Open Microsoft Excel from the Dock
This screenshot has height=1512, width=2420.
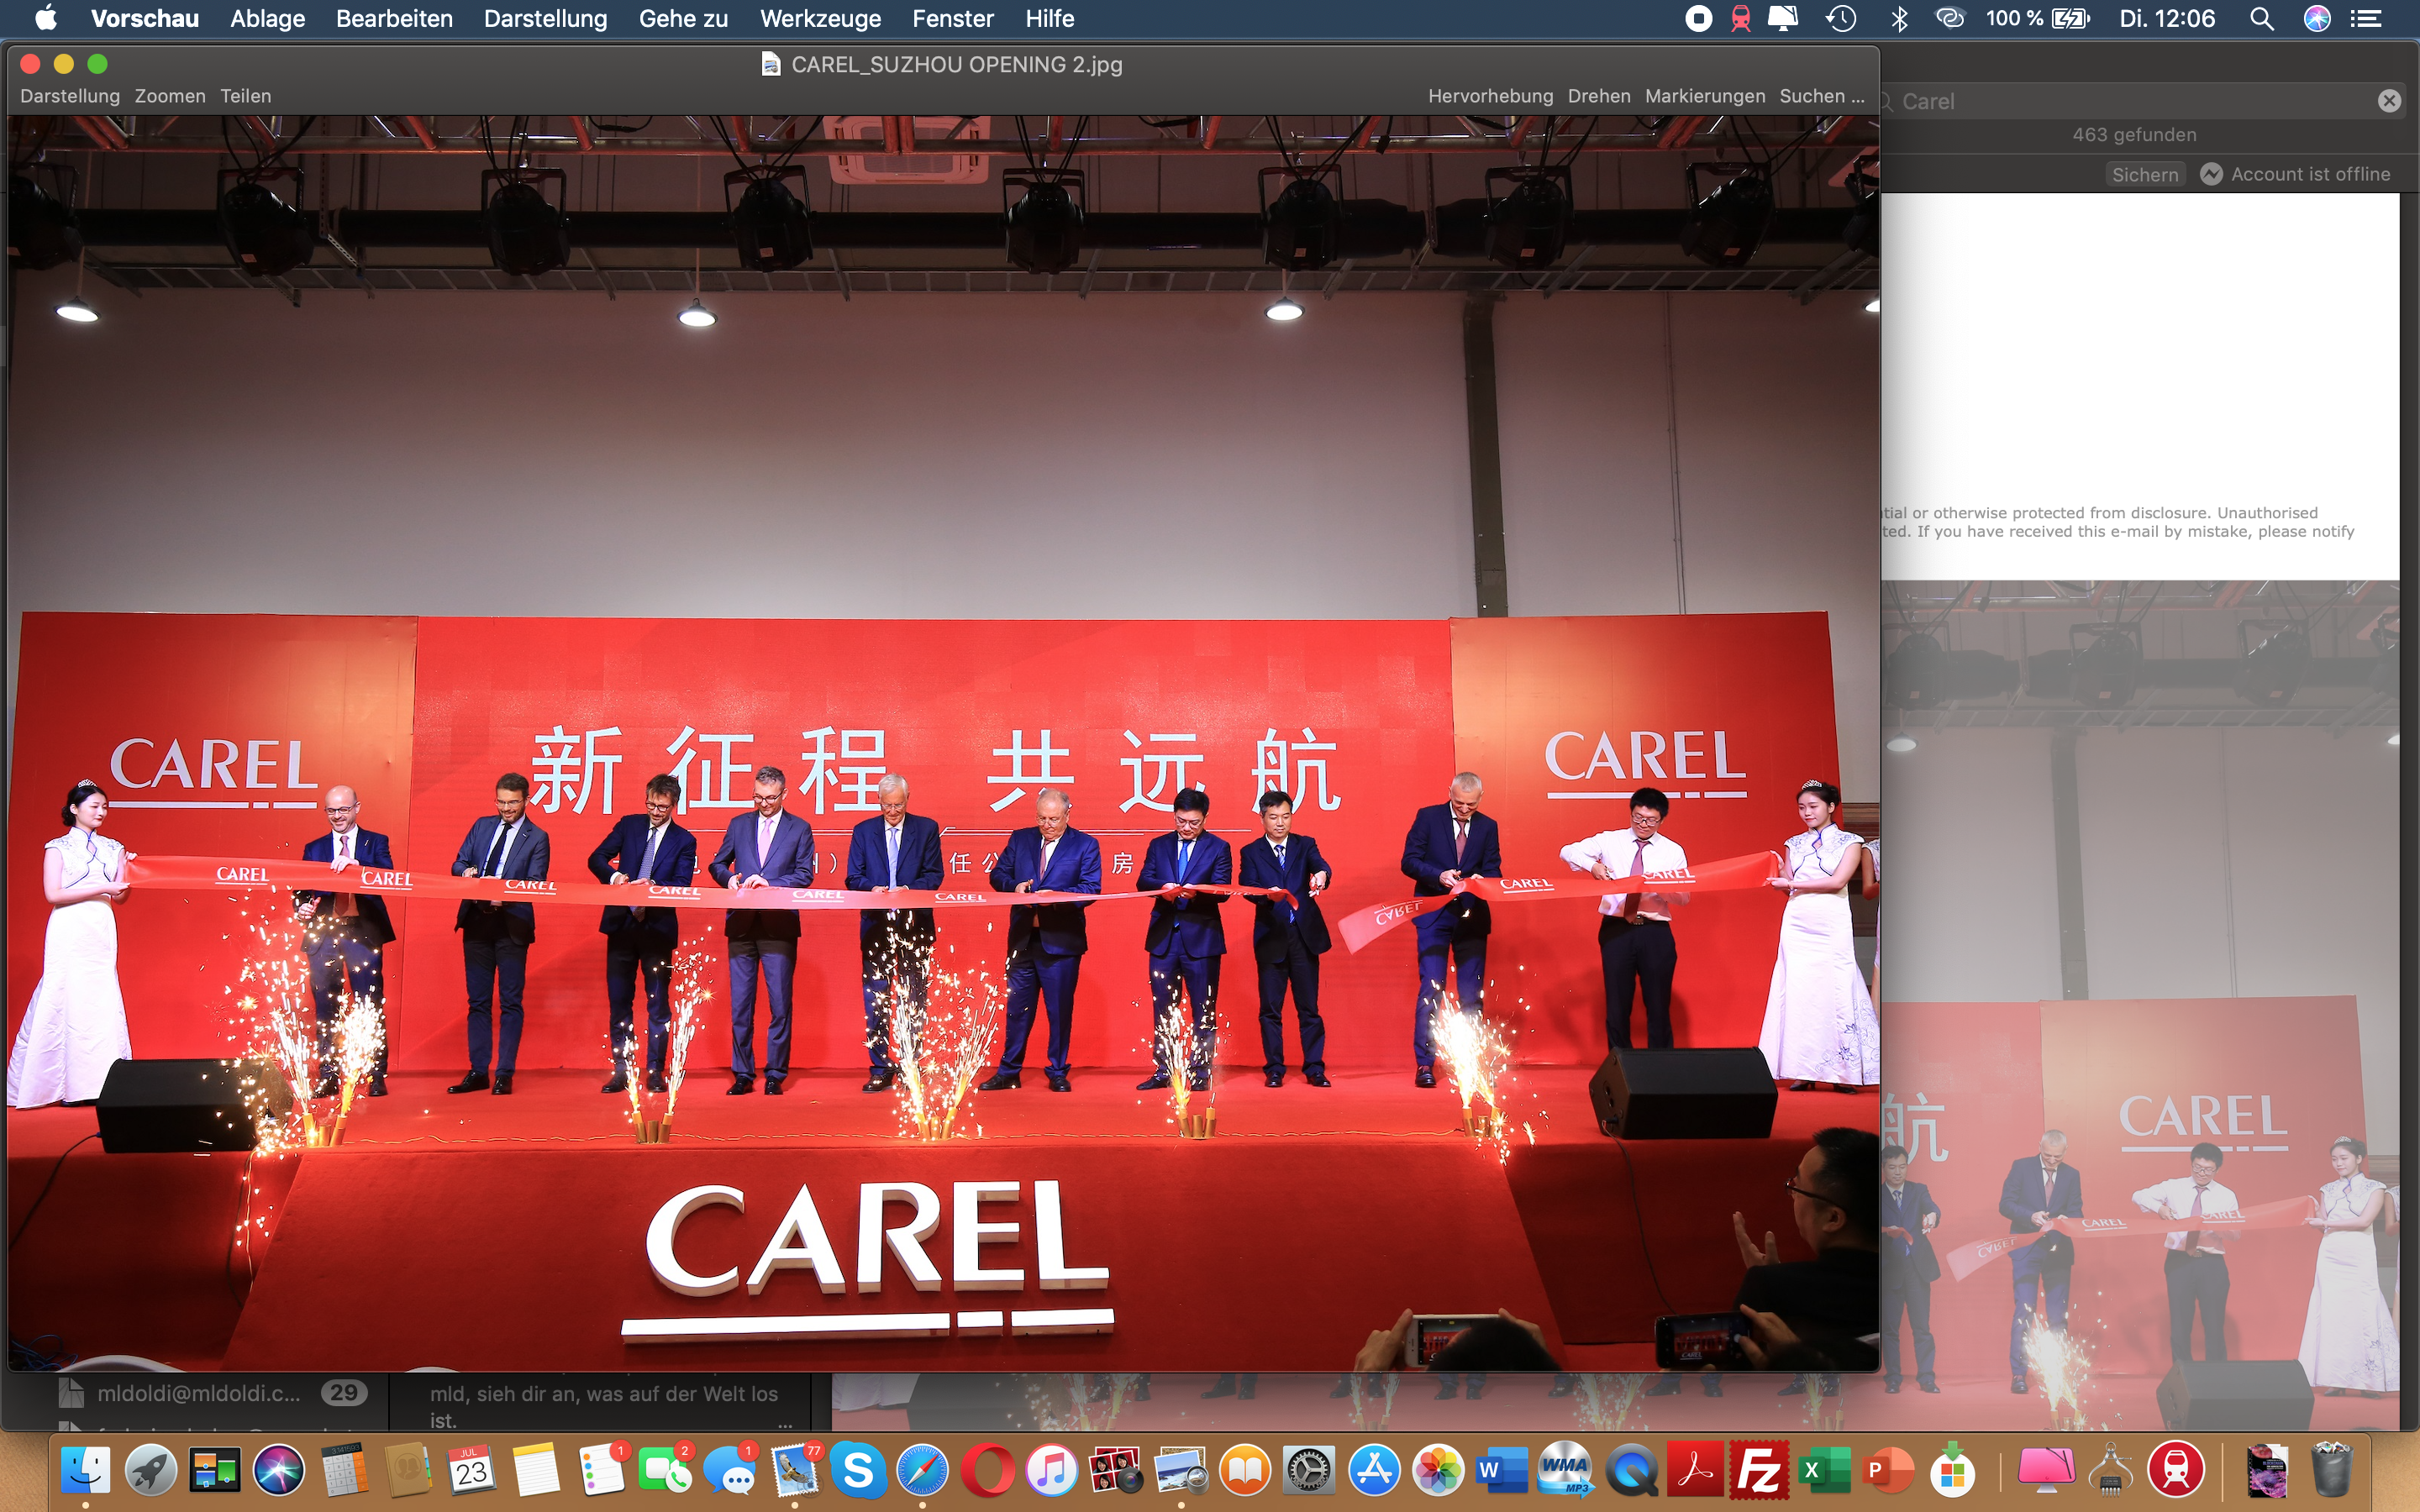[x=1823, y=1470]
